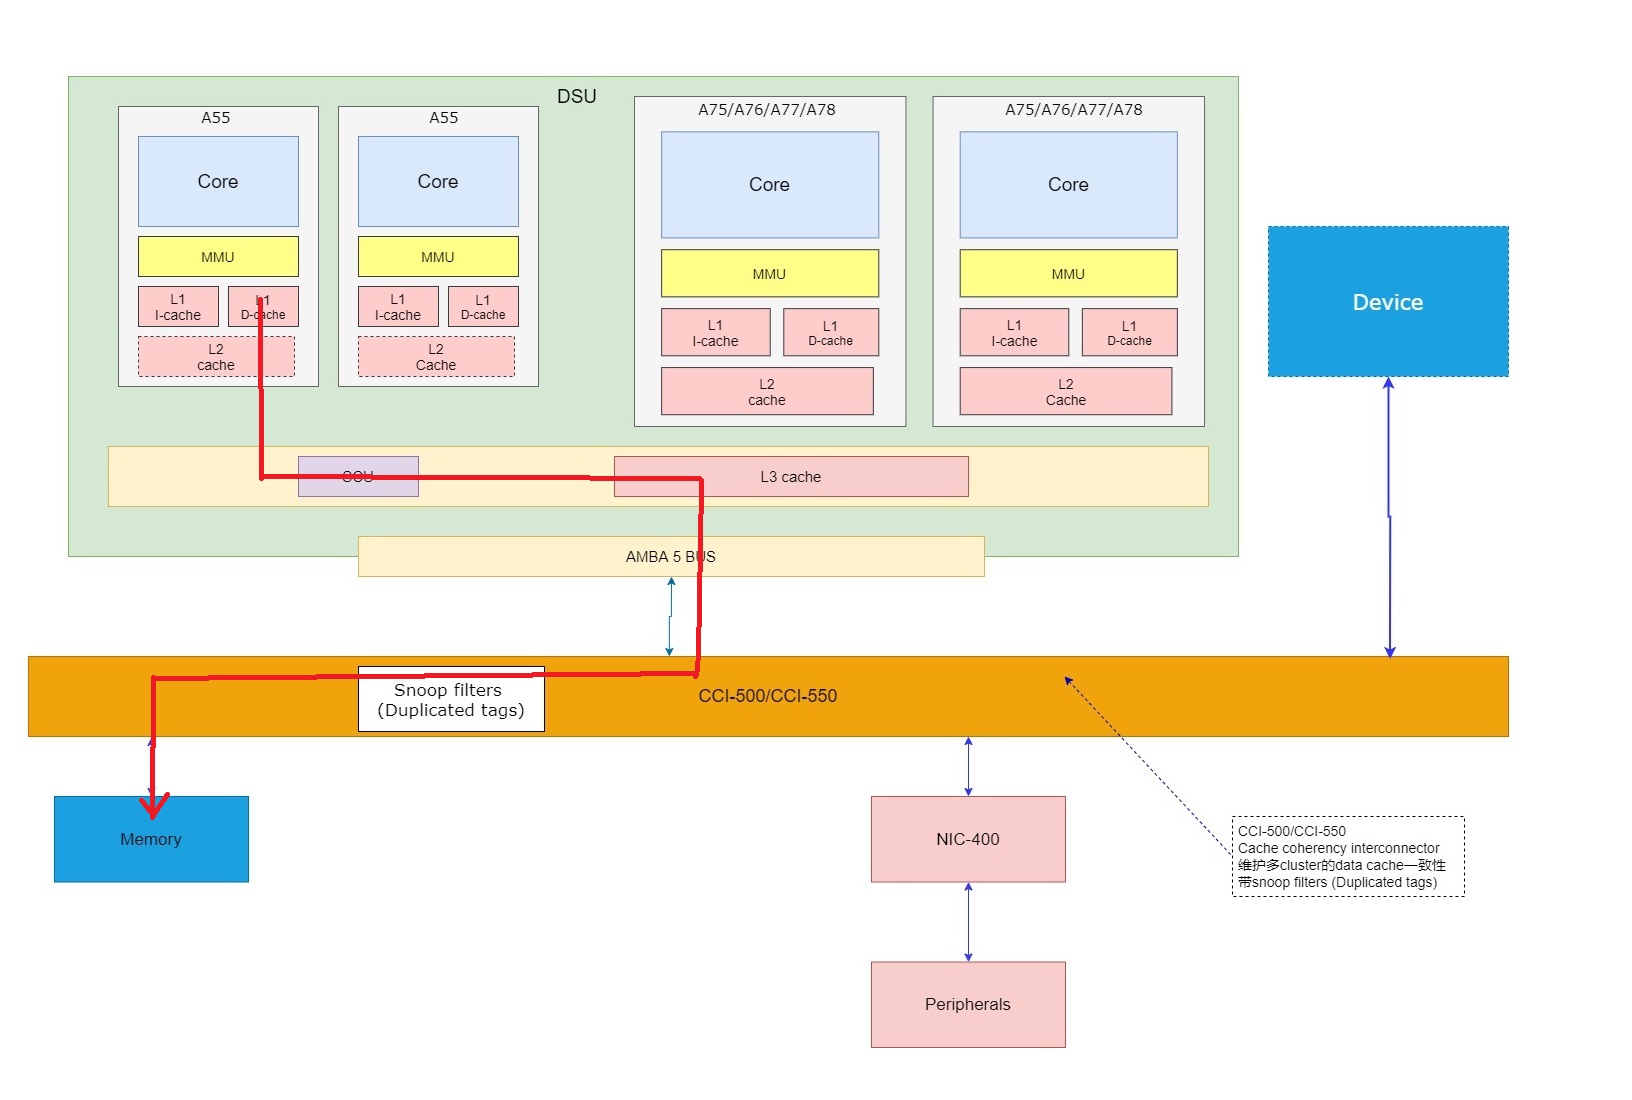1632x1100 pixels.
Task: Select the Core box in the second A55
Action: (438, 181)
